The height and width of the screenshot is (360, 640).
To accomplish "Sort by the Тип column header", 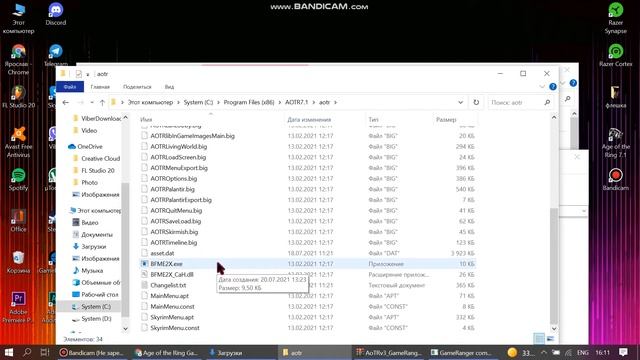I will pyautogui.click(x=373, y=120).
